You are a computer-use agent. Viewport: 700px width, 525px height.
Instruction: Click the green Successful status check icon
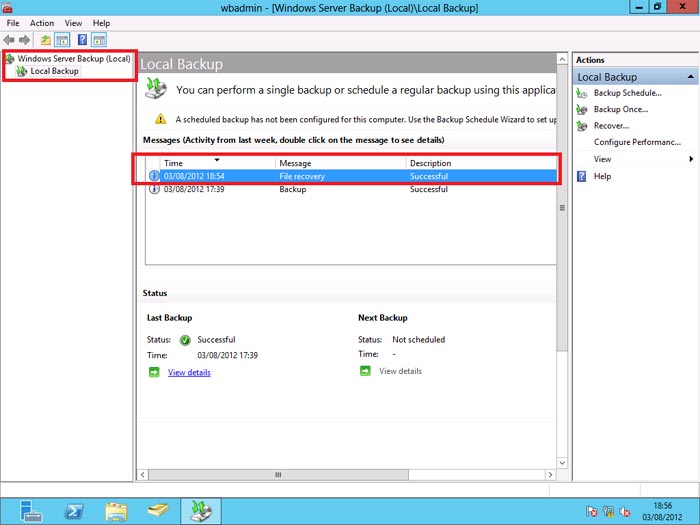185,340
